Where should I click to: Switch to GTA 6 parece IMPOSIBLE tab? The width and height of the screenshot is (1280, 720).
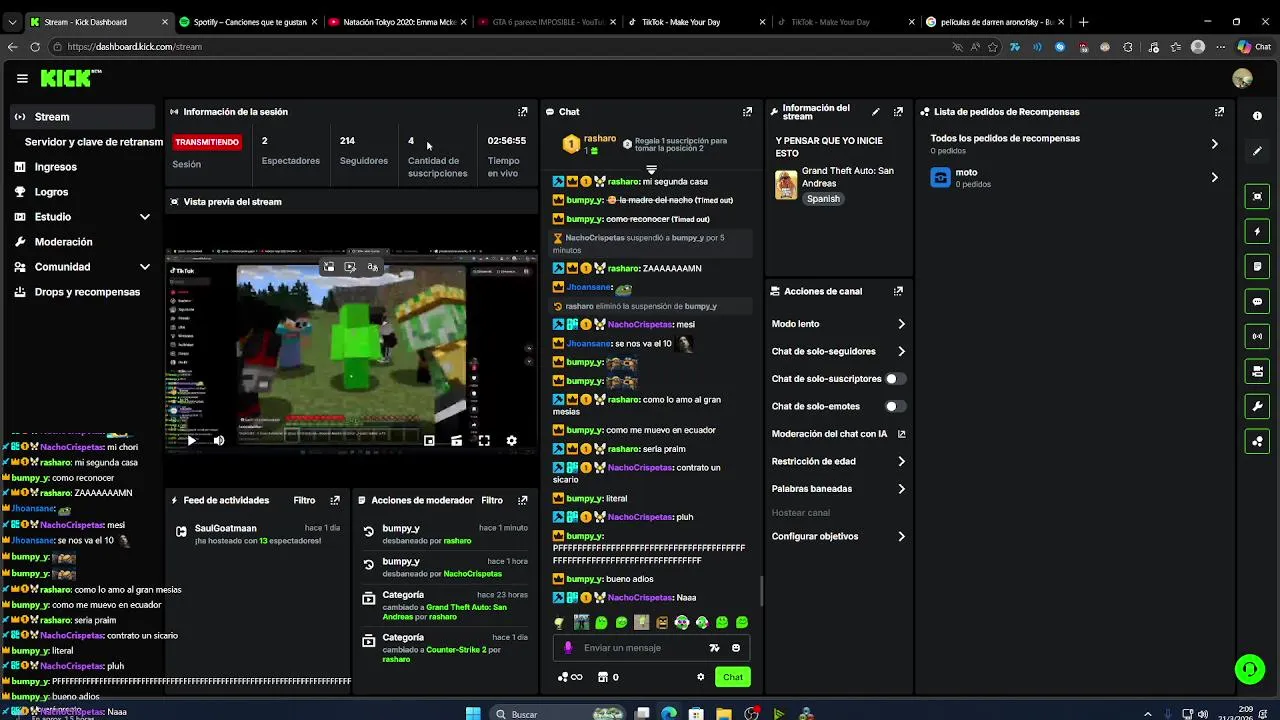pos(545,21)
